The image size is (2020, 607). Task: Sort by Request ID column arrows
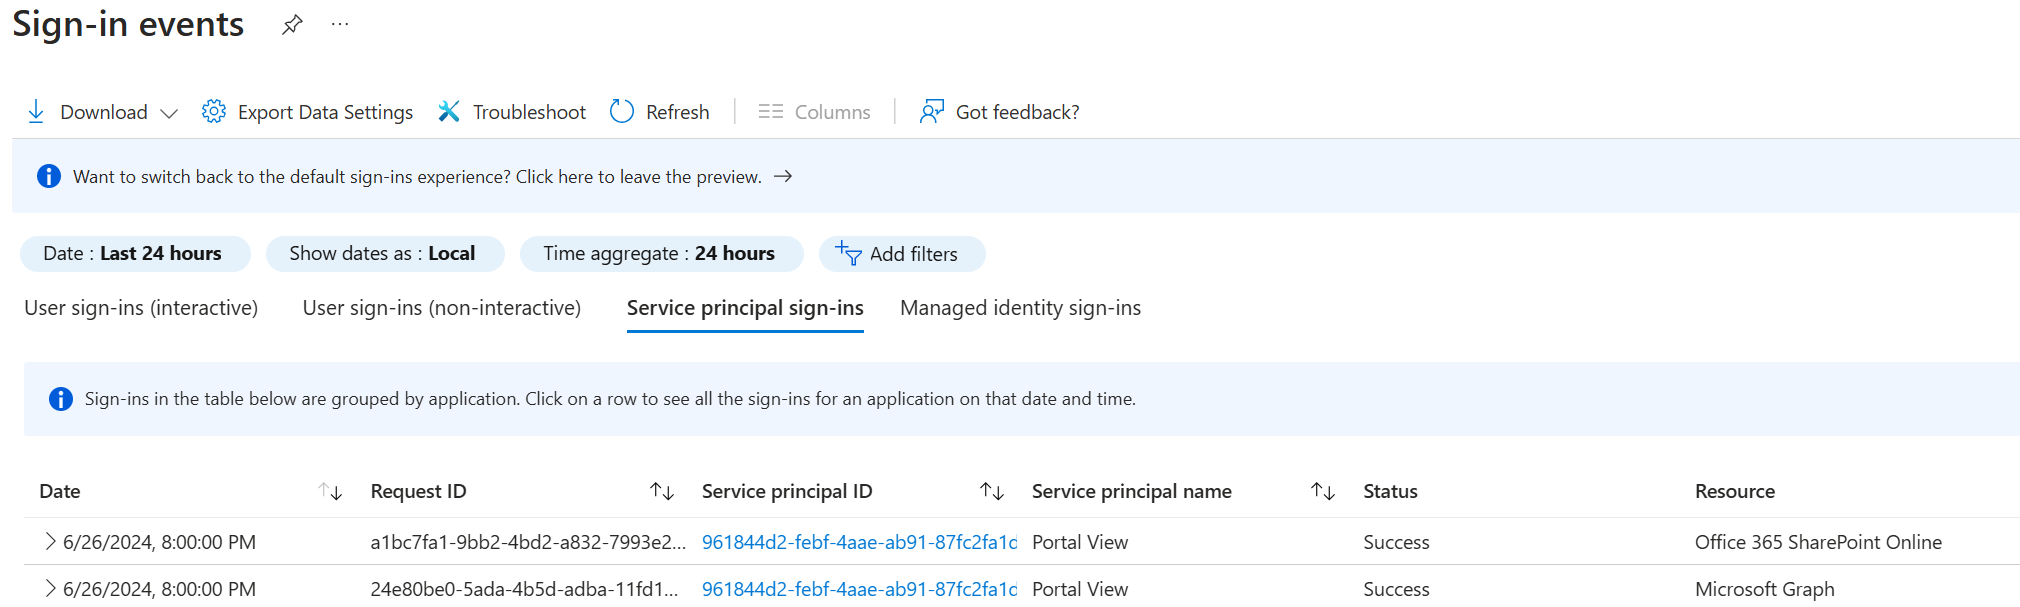pos(662,491)
